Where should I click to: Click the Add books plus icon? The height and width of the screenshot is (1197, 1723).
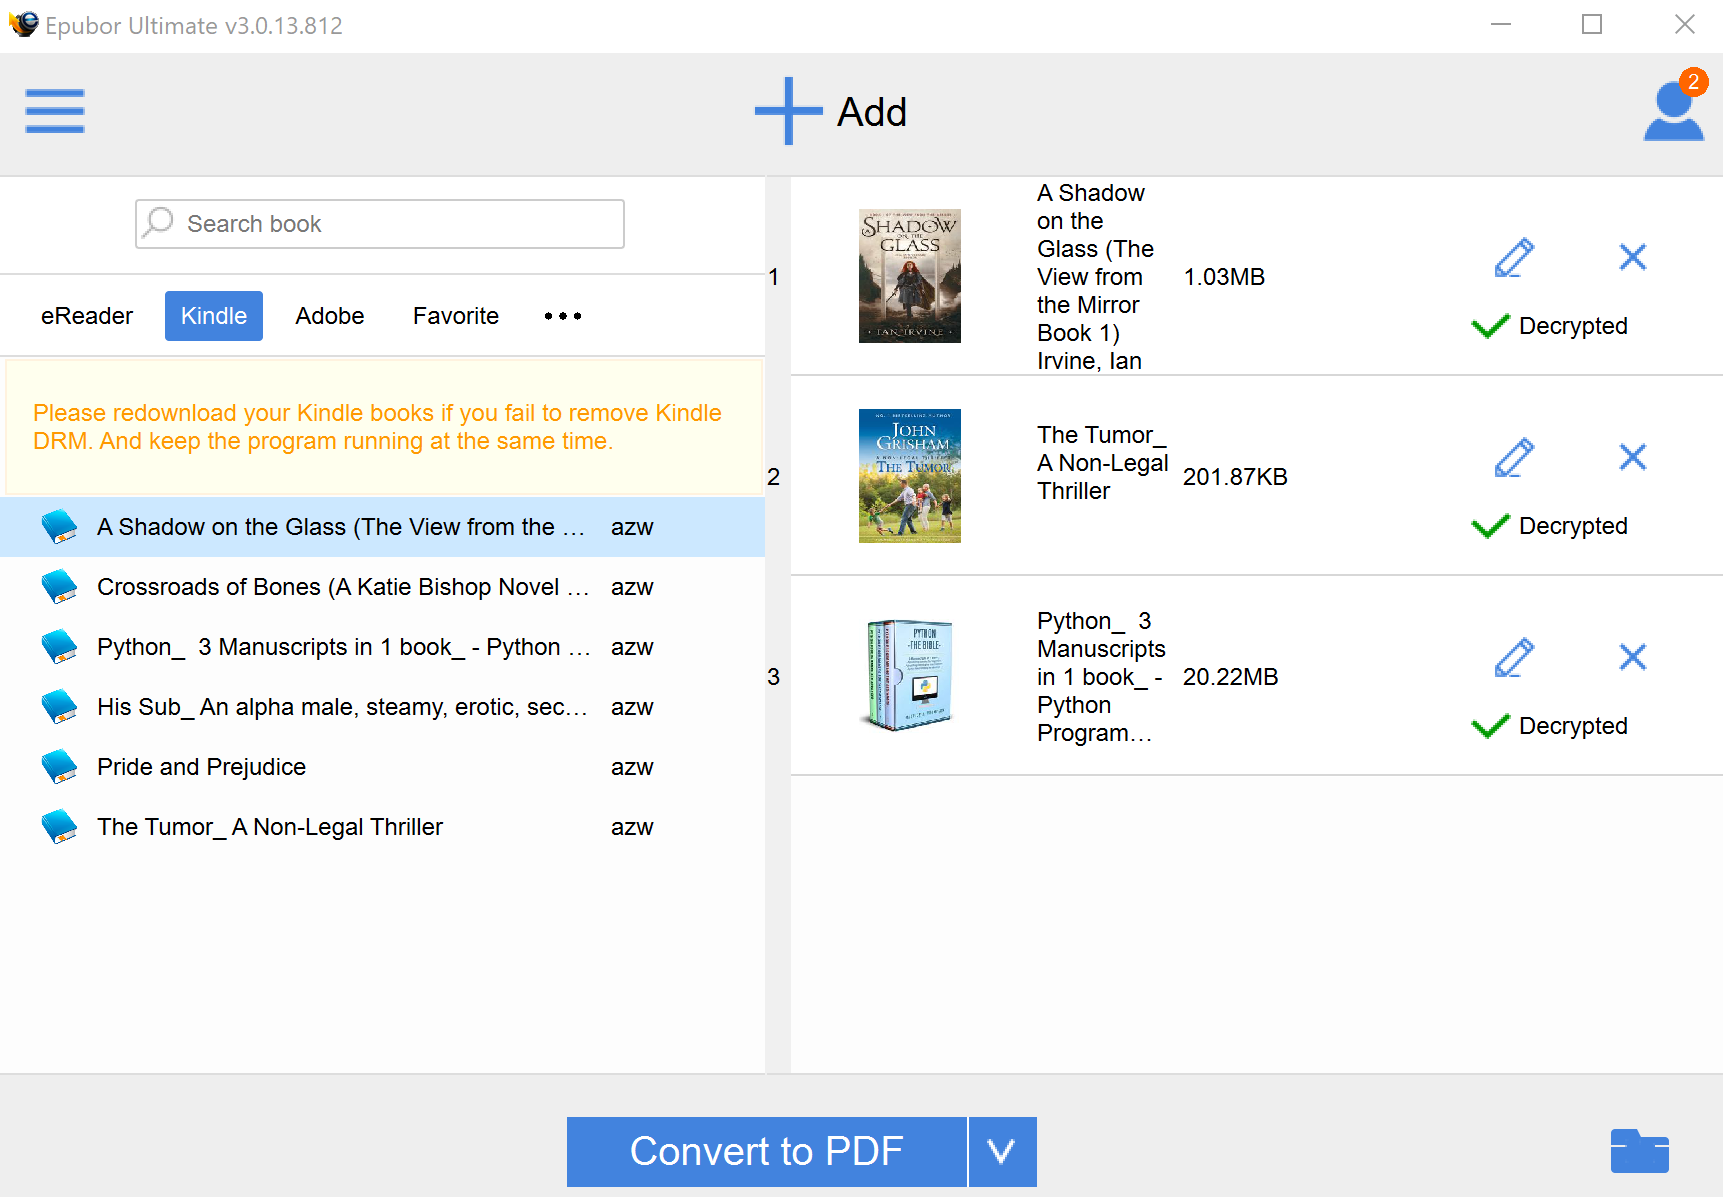786,111
